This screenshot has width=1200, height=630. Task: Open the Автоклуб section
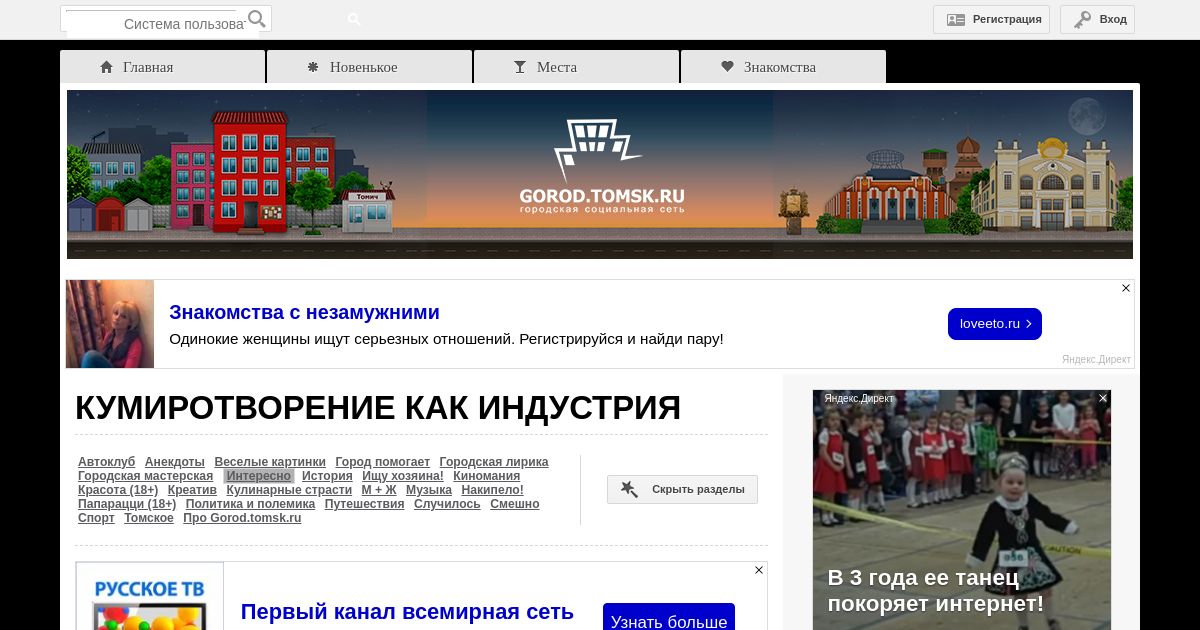(106, 462)
